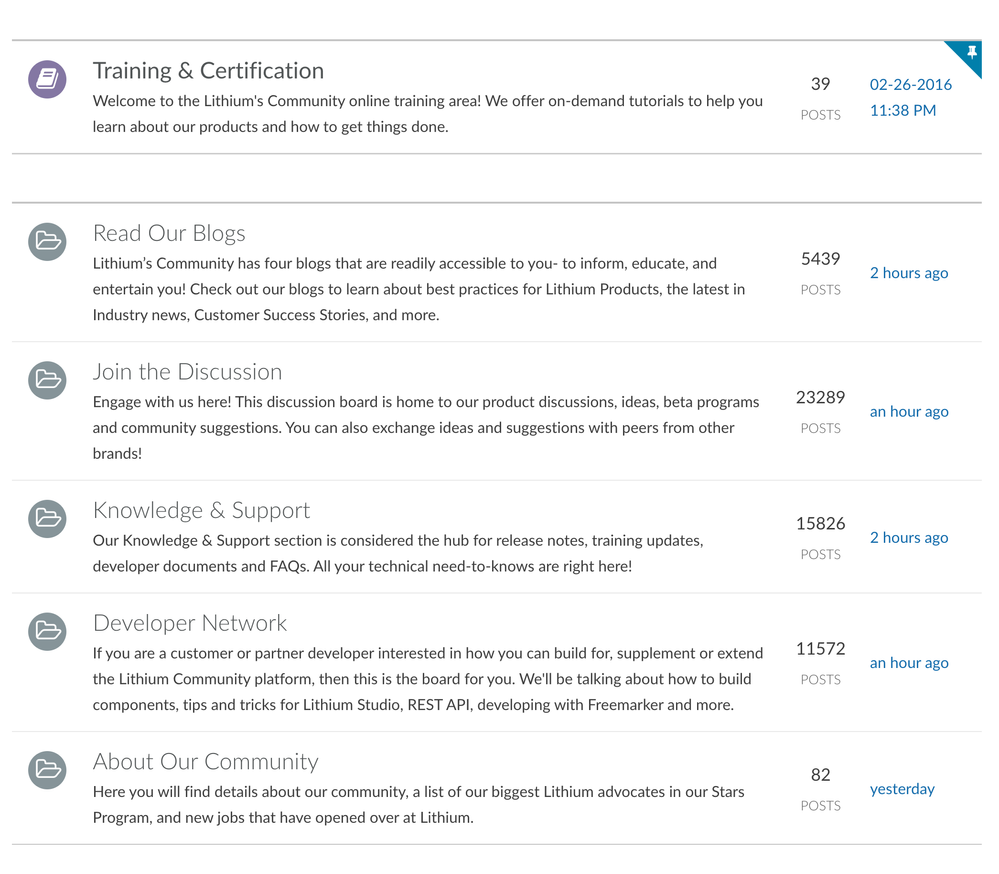Viewport: 999px width, 874px height.
Task: Go to Join the Discussion category
Action: tap(187, 372)
